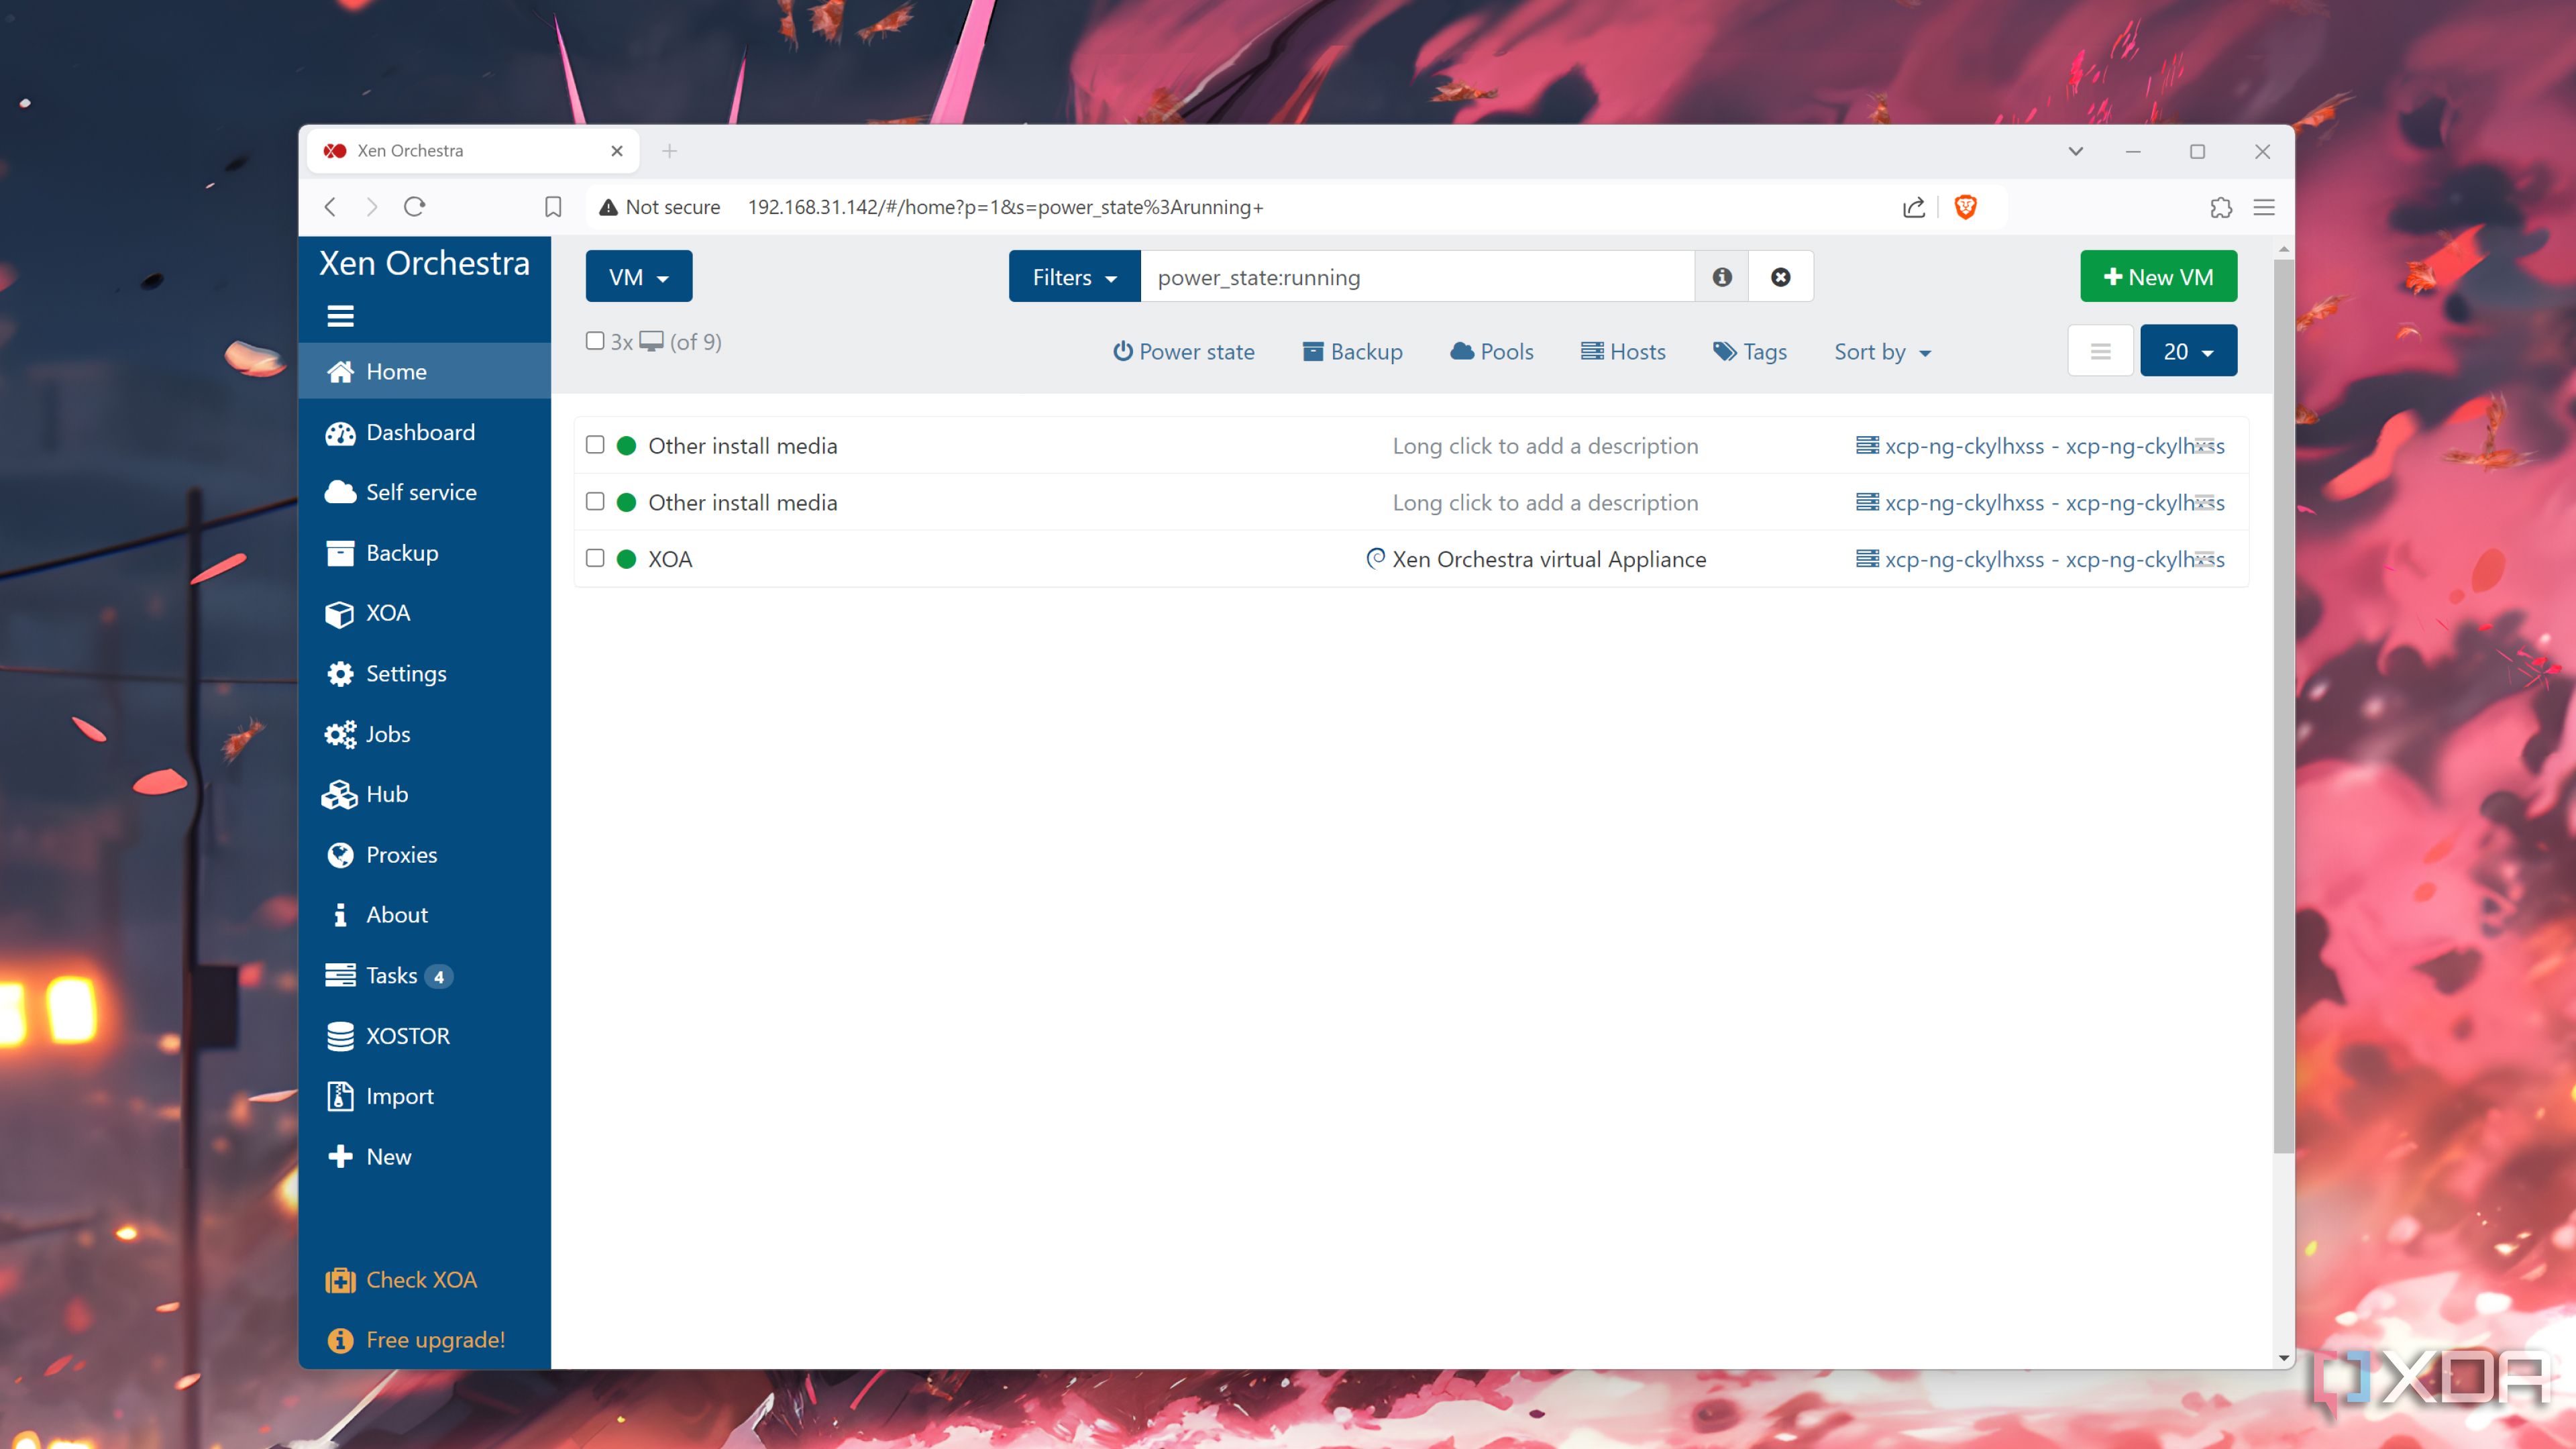Open XOA sidebar menu
2576x1449 pixels.
424,613
